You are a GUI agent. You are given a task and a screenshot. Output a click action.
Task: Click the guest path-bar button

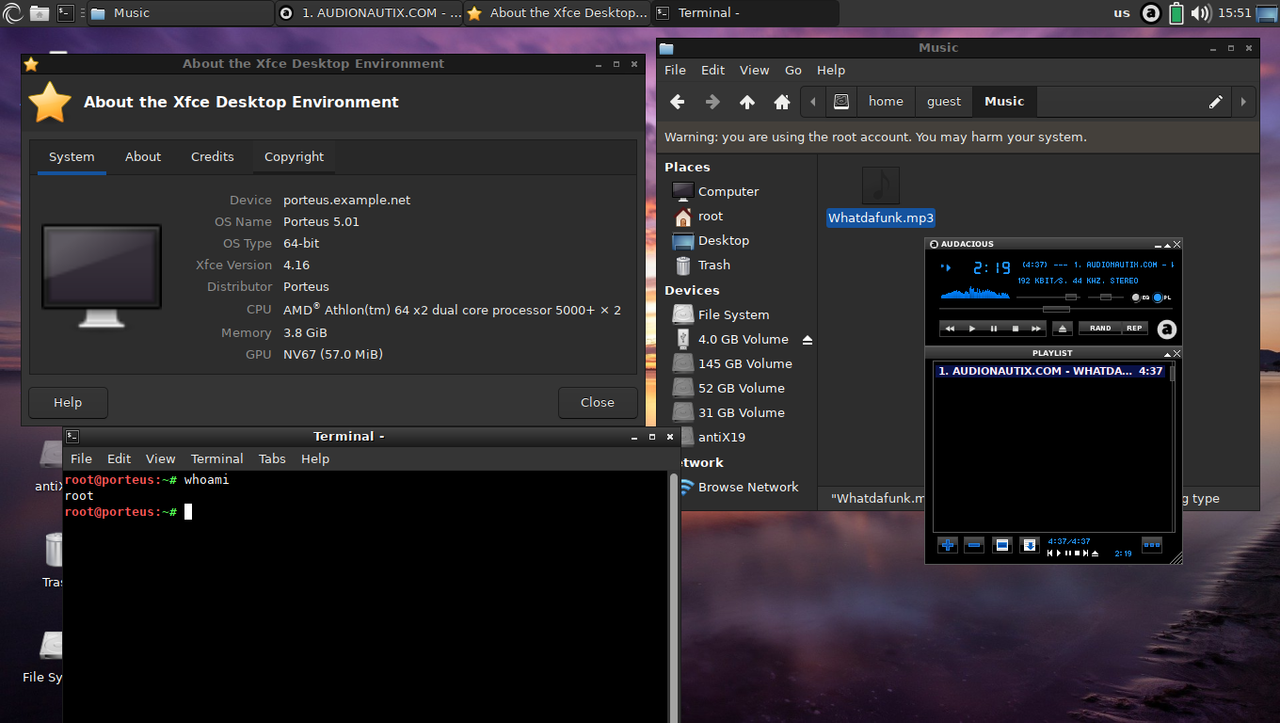pos(944,101)
